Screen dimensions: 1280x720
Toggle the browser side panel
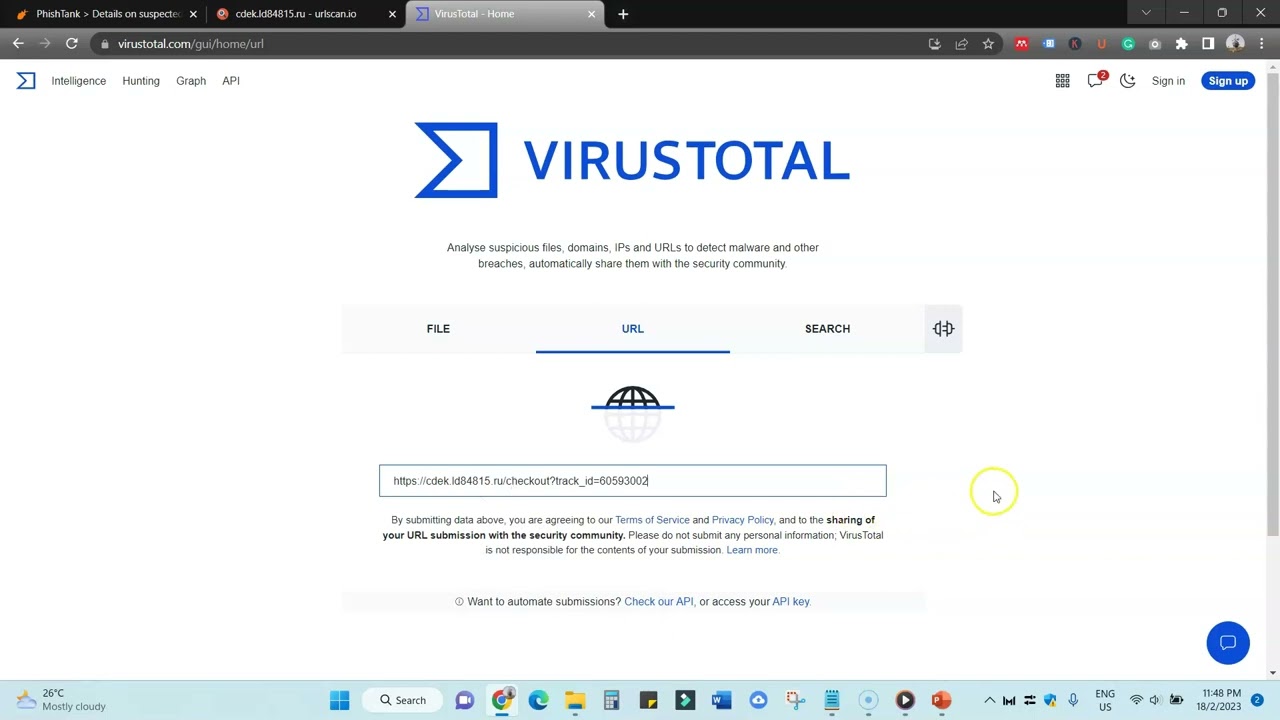click(1208, 44)
